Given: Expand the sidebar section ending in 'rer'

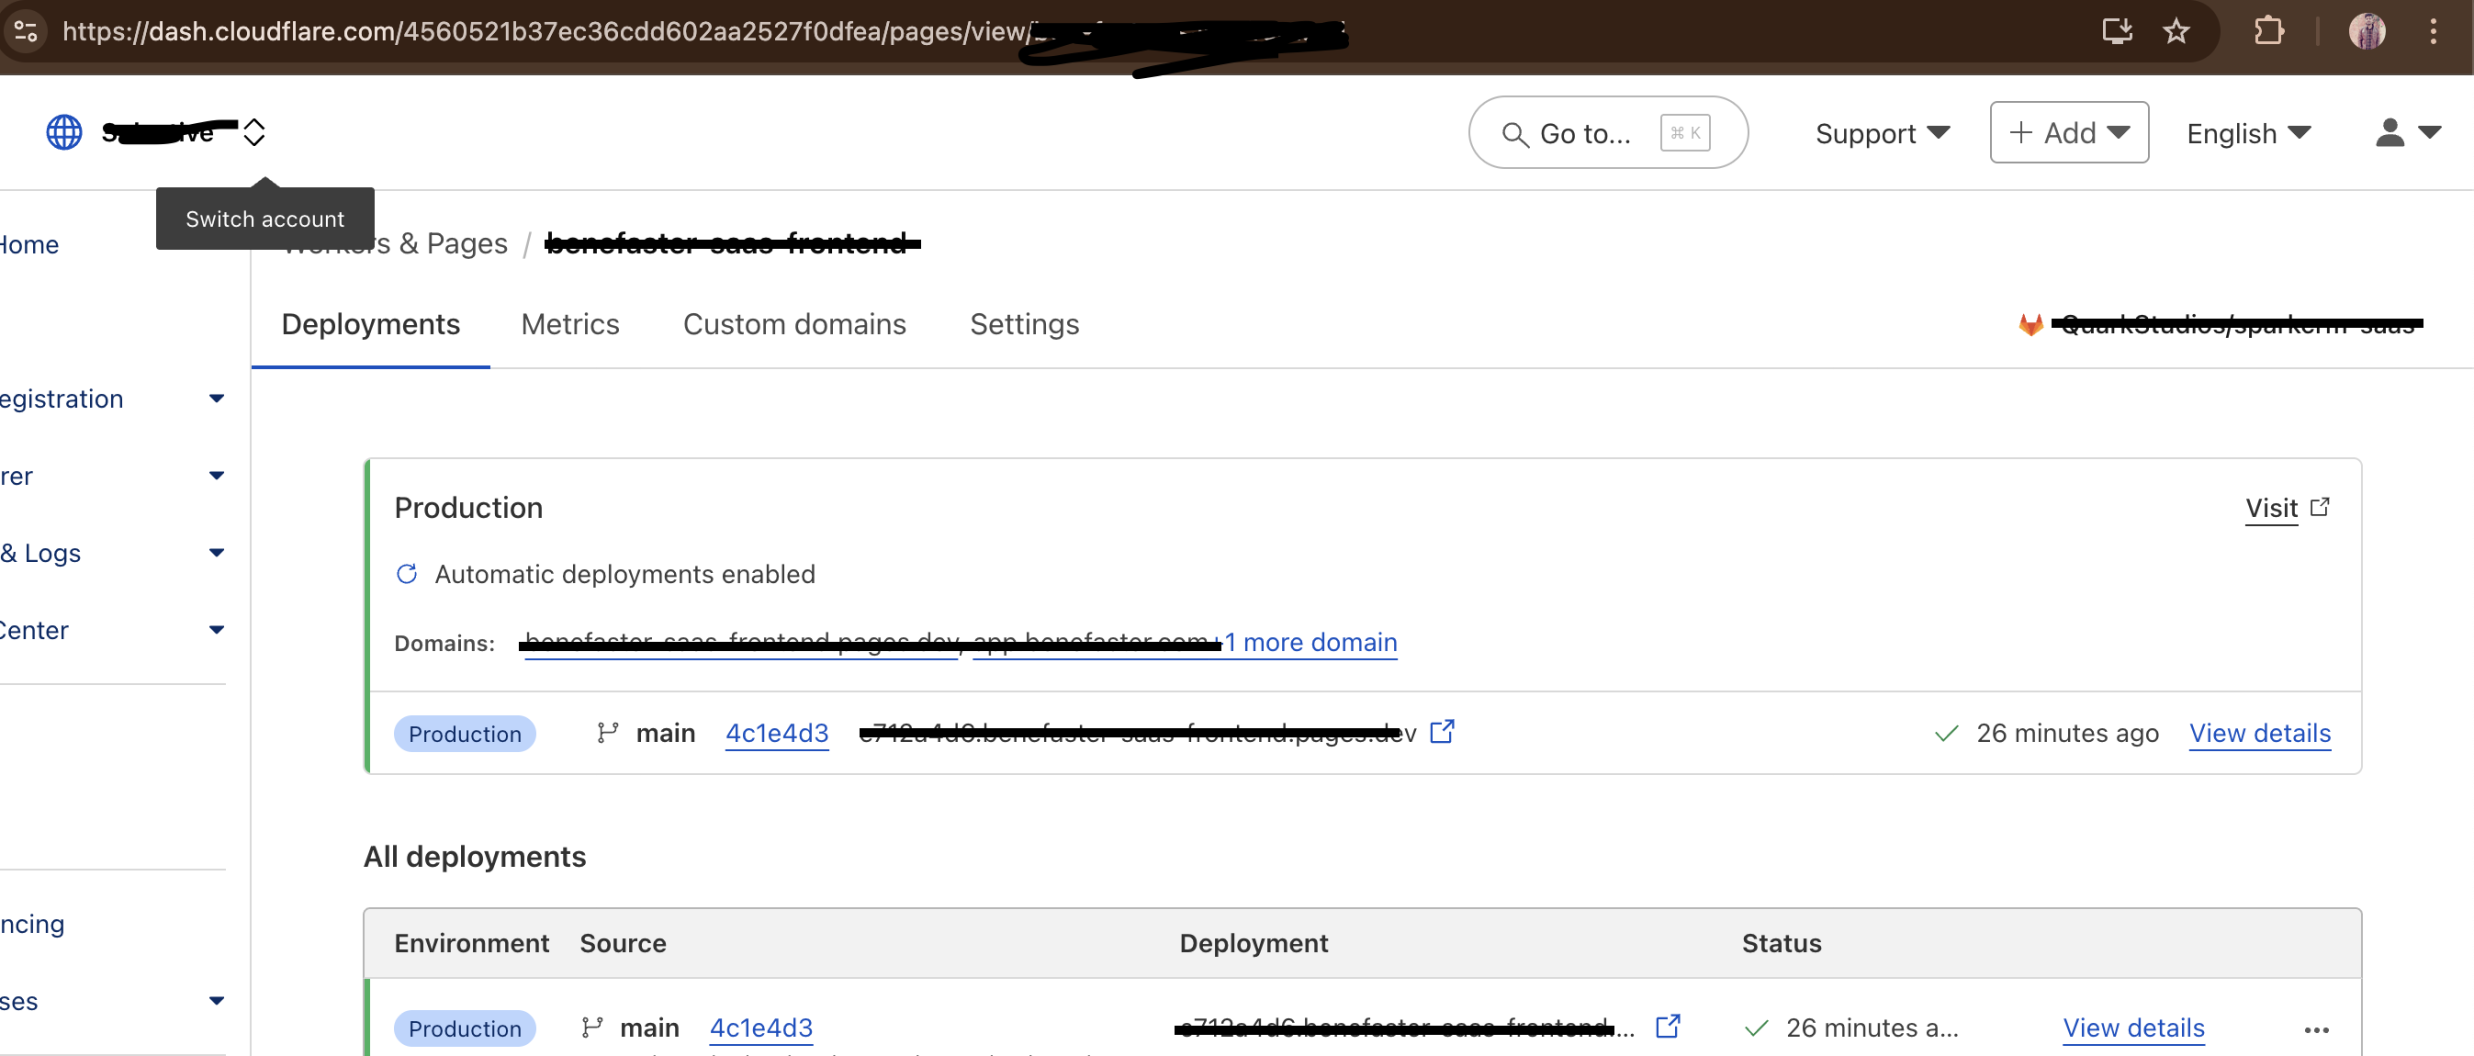Looking at the screenshot, I should (112, 476).
